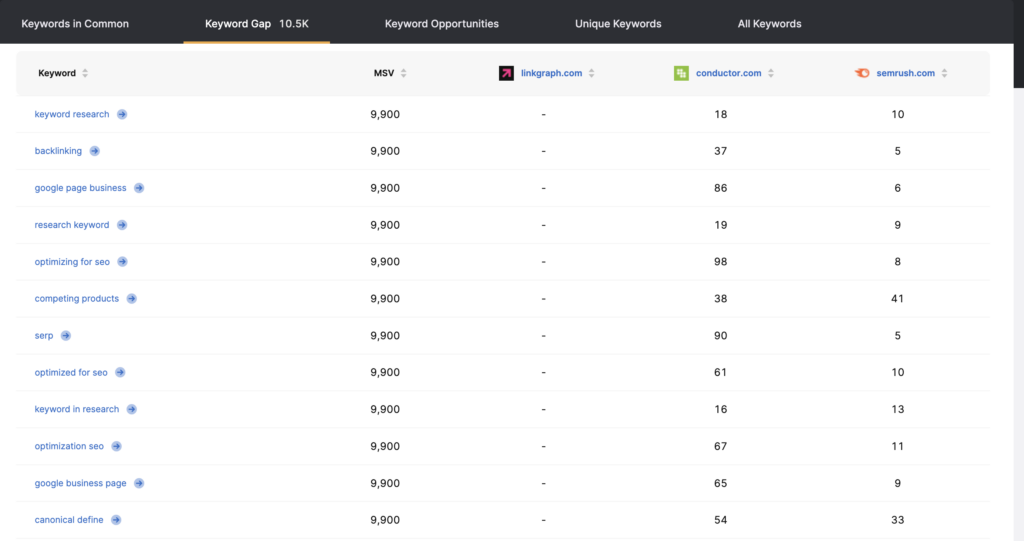Open the optimizing for seo keyword link
Screen dimensions: 1024x541
[72, 262]
